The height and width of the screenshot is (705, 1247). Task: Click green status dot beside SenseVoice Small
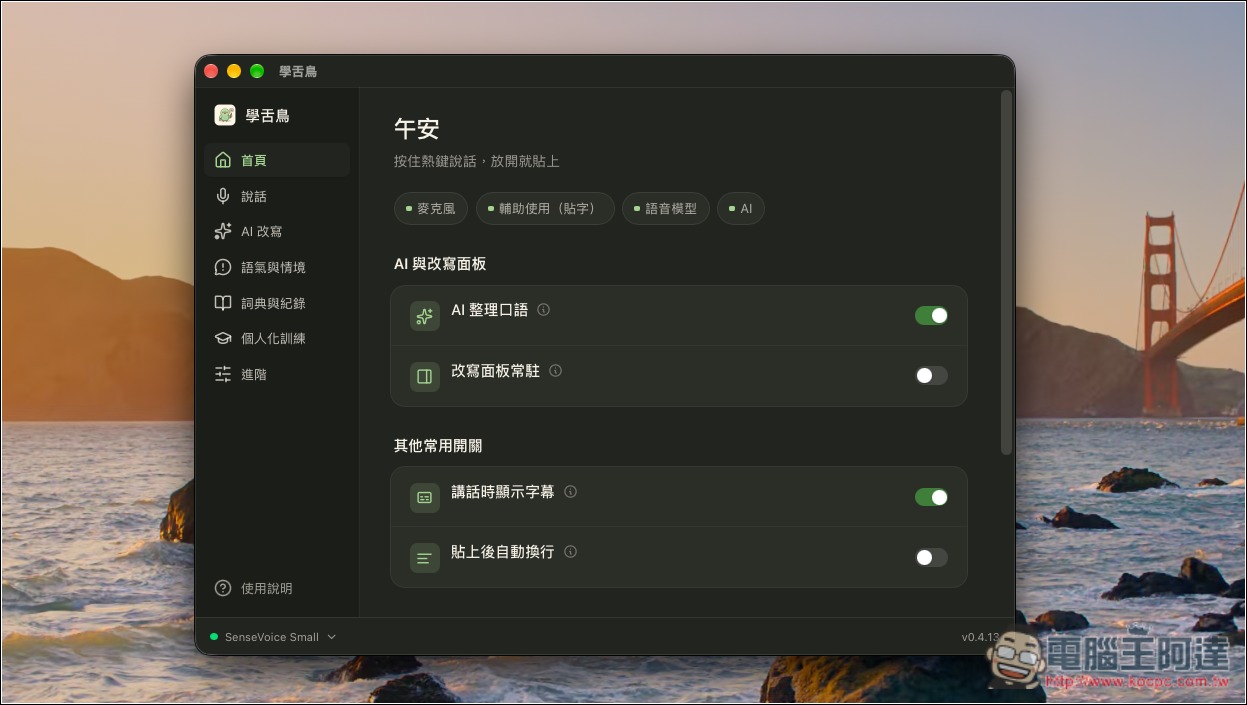[x=214, y=637]
